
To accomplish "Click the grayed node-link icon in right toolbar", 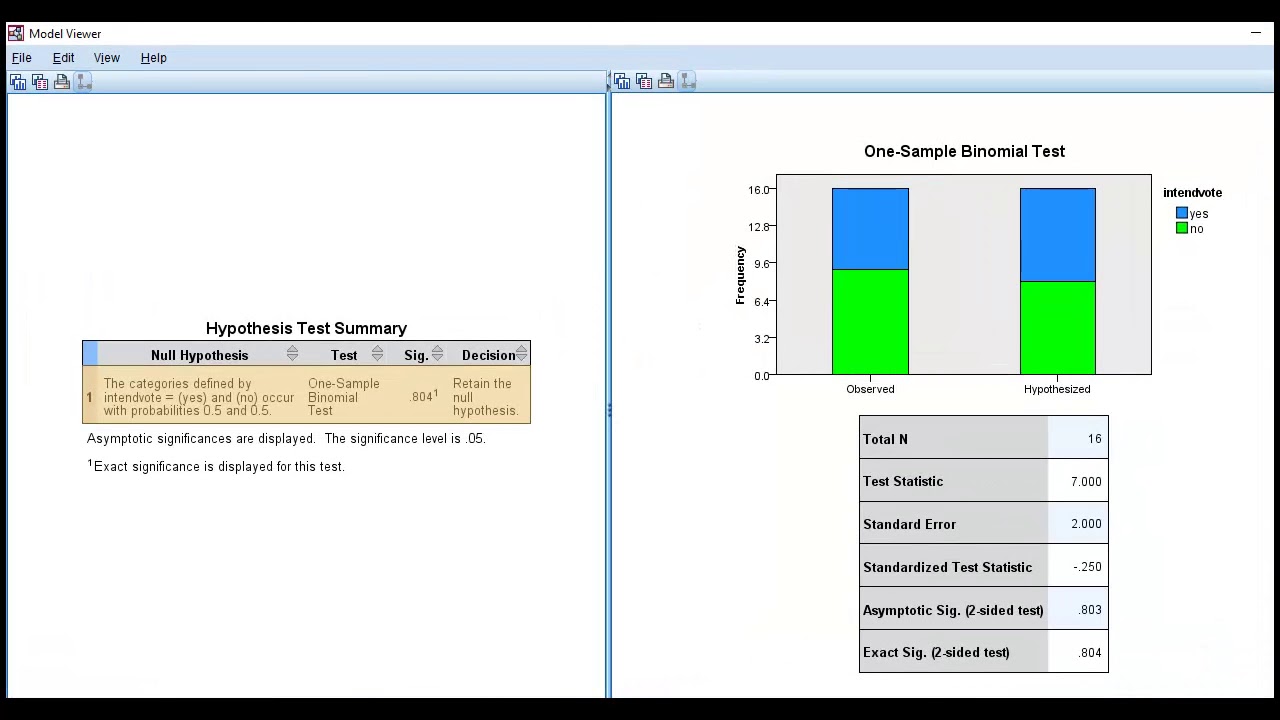I will (x=688, y=81).
